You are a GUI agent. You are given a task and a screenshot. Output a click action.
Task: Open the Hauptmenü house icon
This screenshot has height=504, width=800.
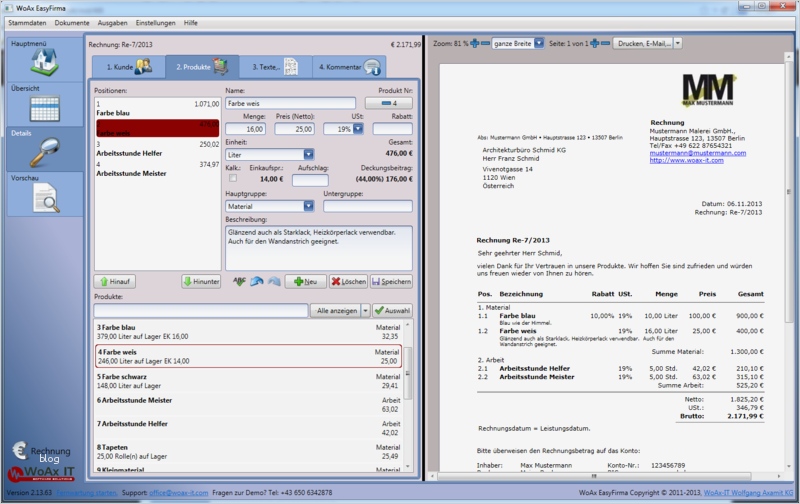(x=45, y=62)
